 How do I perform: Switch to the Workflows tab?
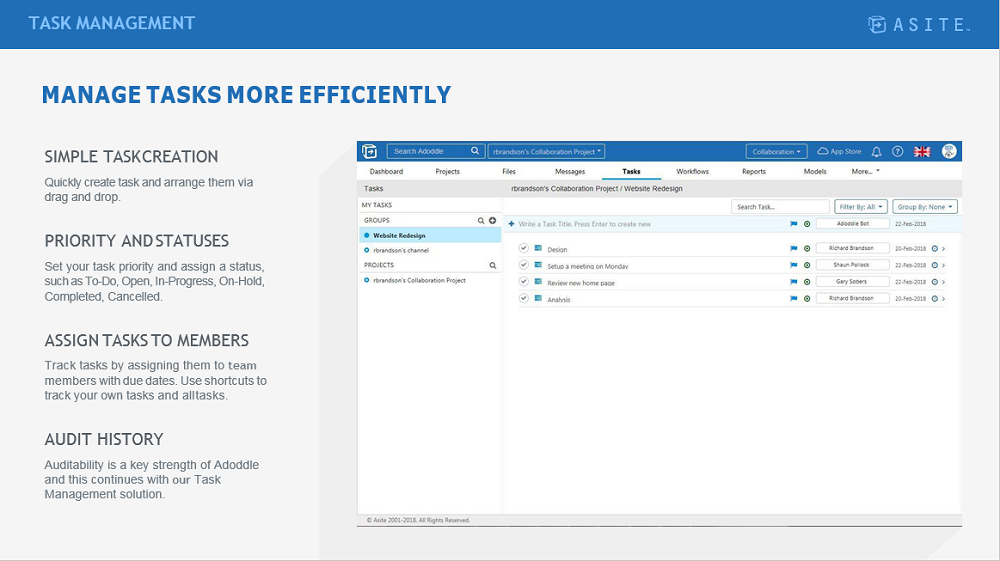(x=692, y=171)
